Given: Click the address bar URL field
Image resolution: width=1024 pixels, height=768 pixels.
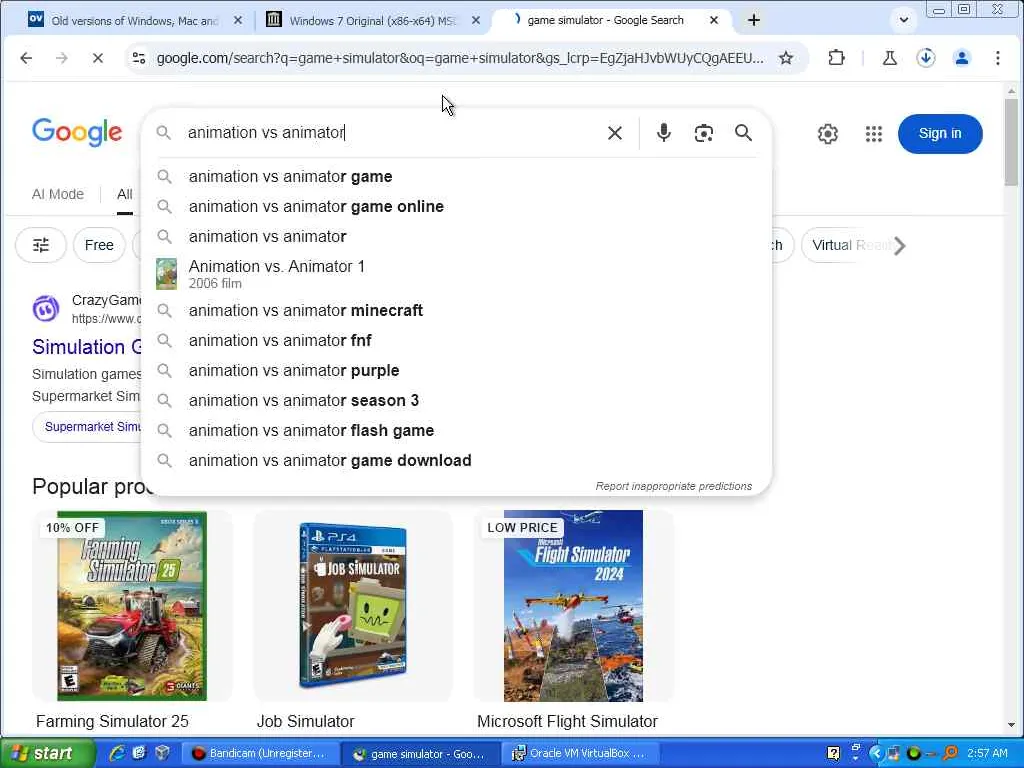Looking at the screenshot, I should [x=460, y=58].
